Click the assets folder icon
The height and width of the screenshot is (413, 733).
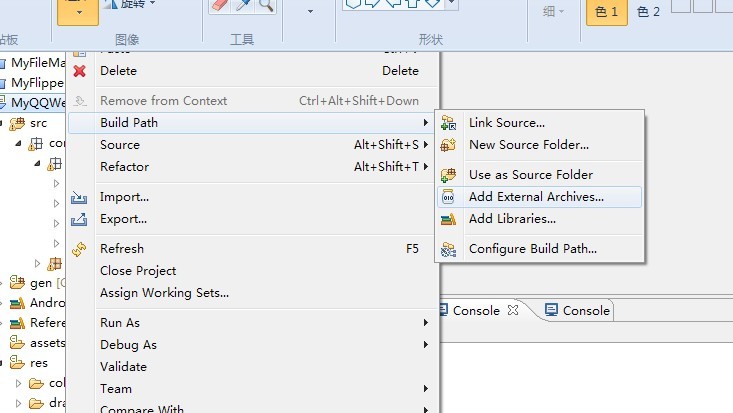(x=17, y=342)
